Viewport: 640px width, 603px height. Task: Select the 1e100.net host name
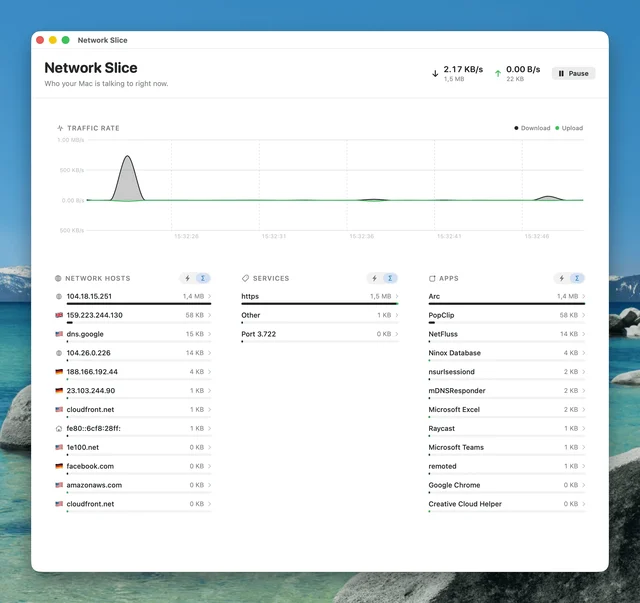[82, 447]
